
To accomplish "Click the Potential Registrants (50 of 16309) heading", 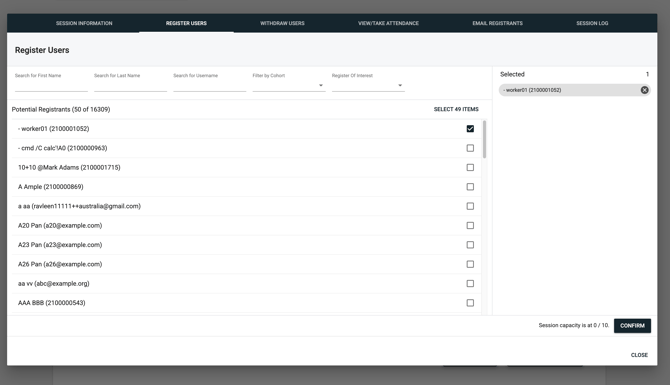I will click(x=61, y=109).
